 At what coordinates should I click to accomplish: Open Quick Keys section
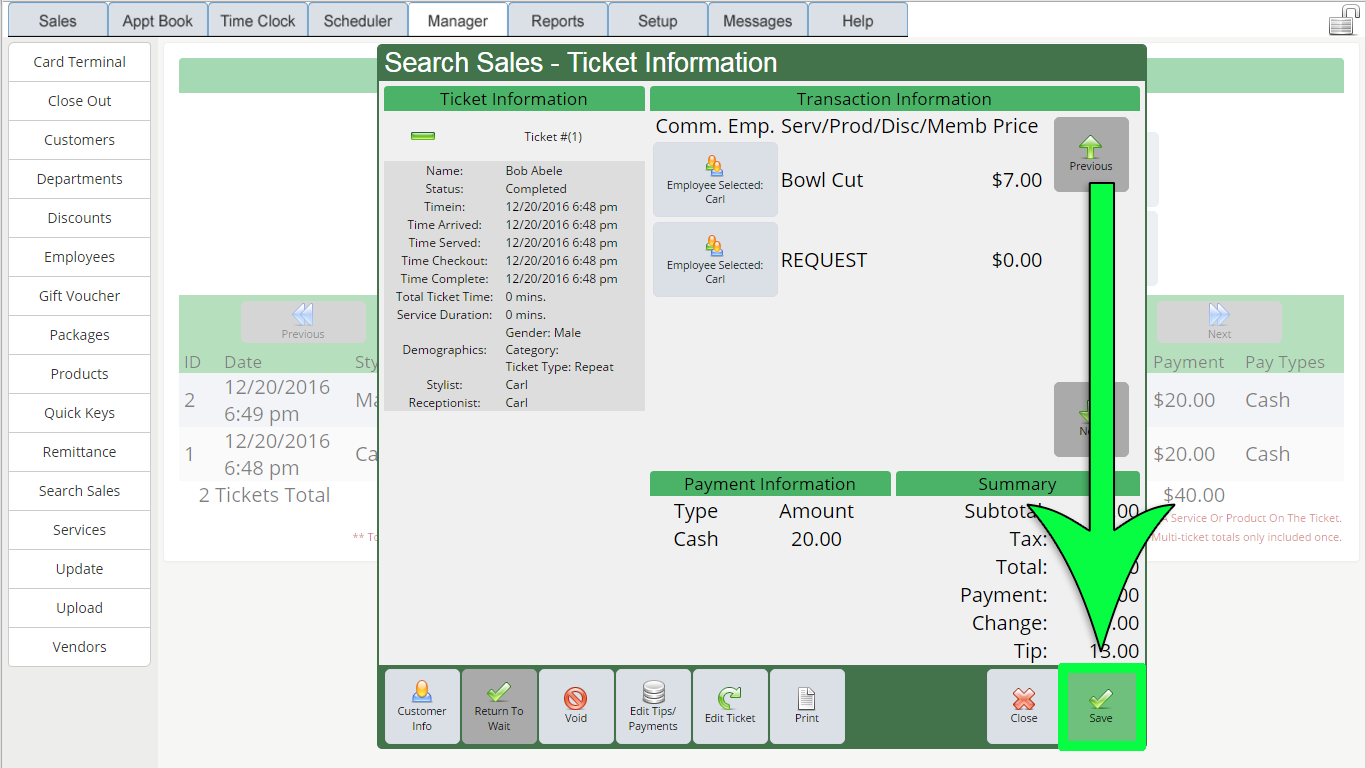pos(79,413)
